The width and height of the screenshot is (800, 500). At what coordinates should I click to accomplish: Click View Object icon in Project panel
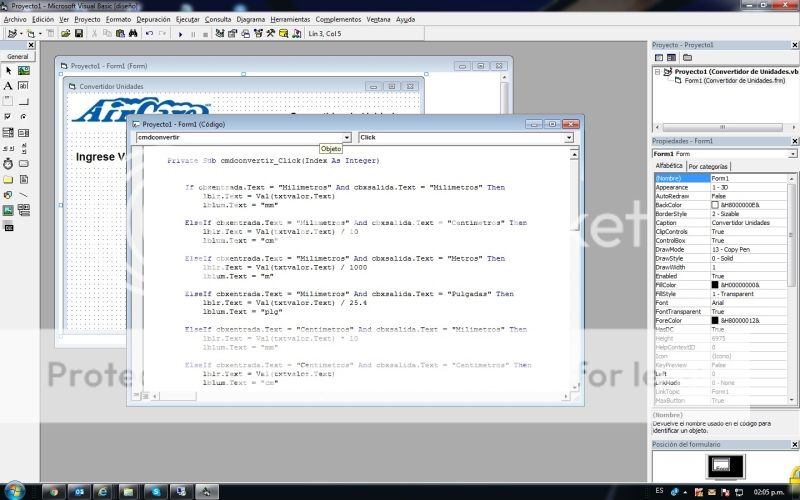671,58
